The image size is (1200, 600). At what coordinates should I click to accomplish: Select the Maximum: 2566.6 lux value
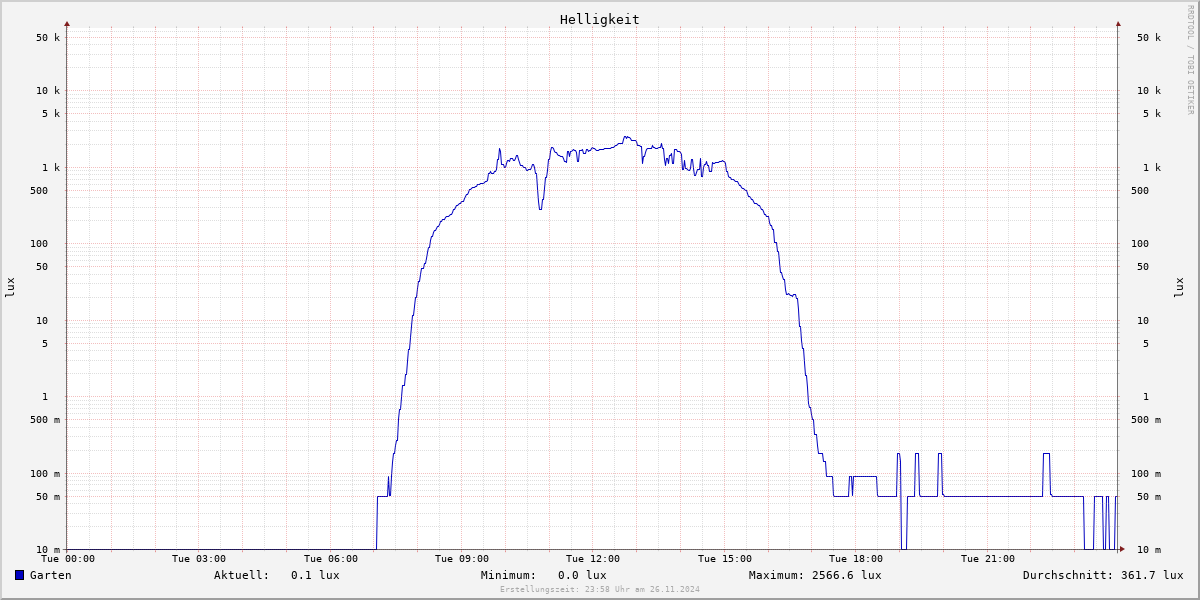point(815,575)
